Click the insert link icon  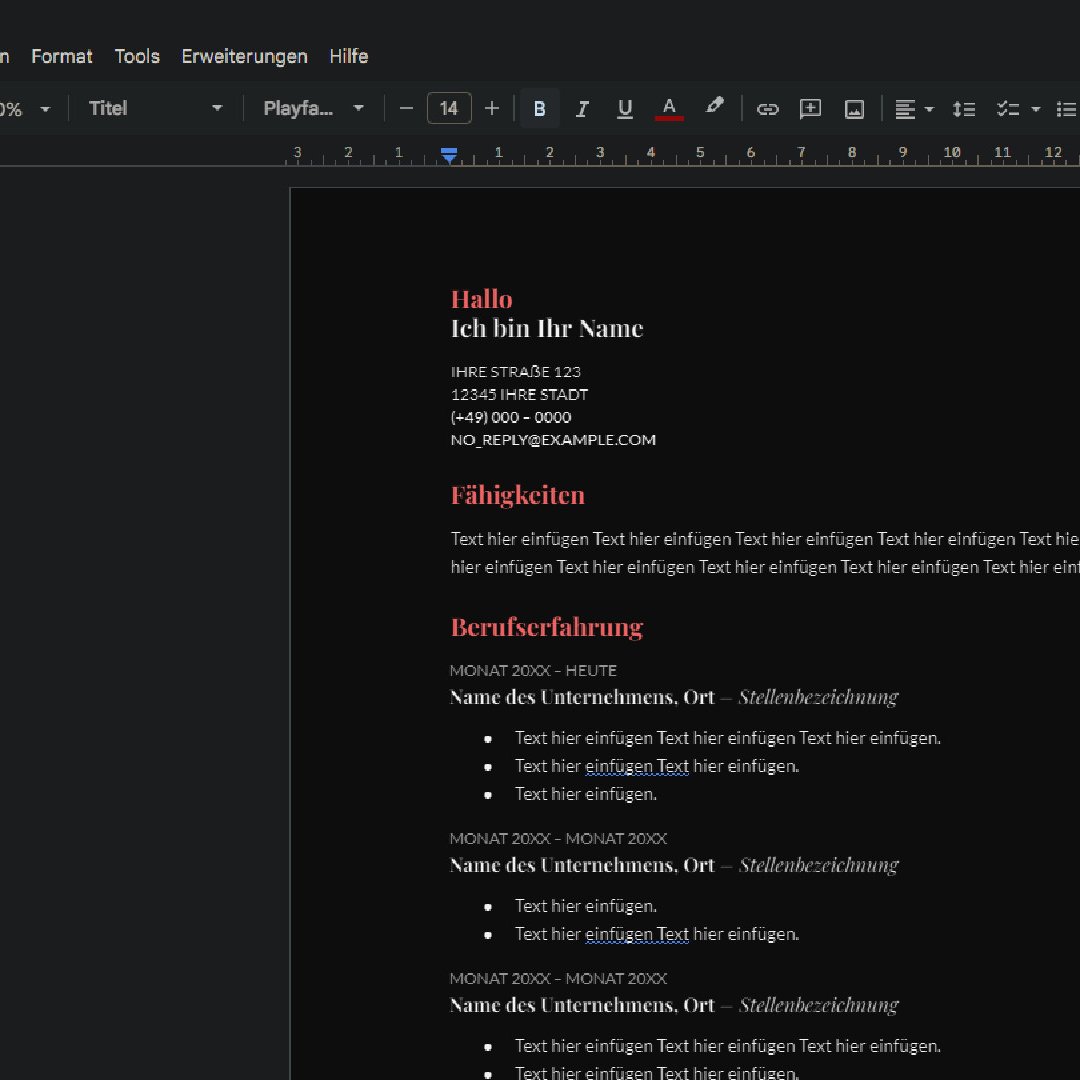(767, 109)
